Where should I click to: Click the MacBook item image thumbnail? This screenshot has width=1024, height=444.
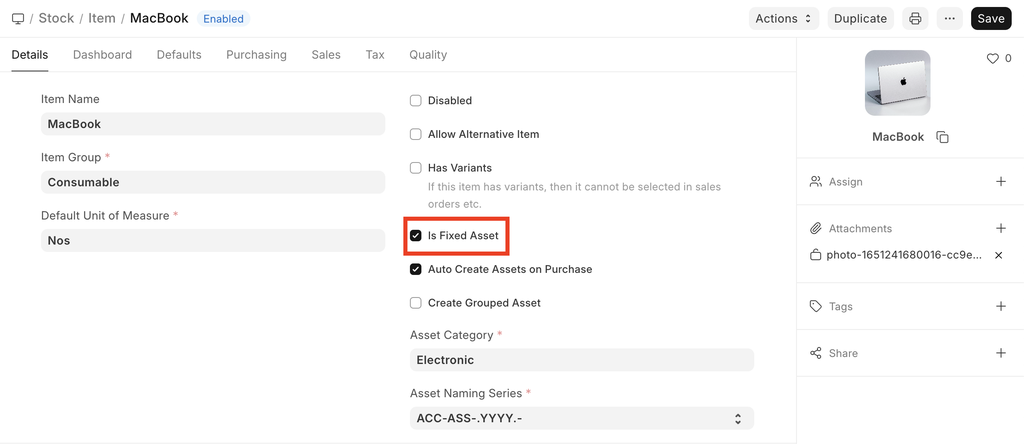[x=897, y=83]
